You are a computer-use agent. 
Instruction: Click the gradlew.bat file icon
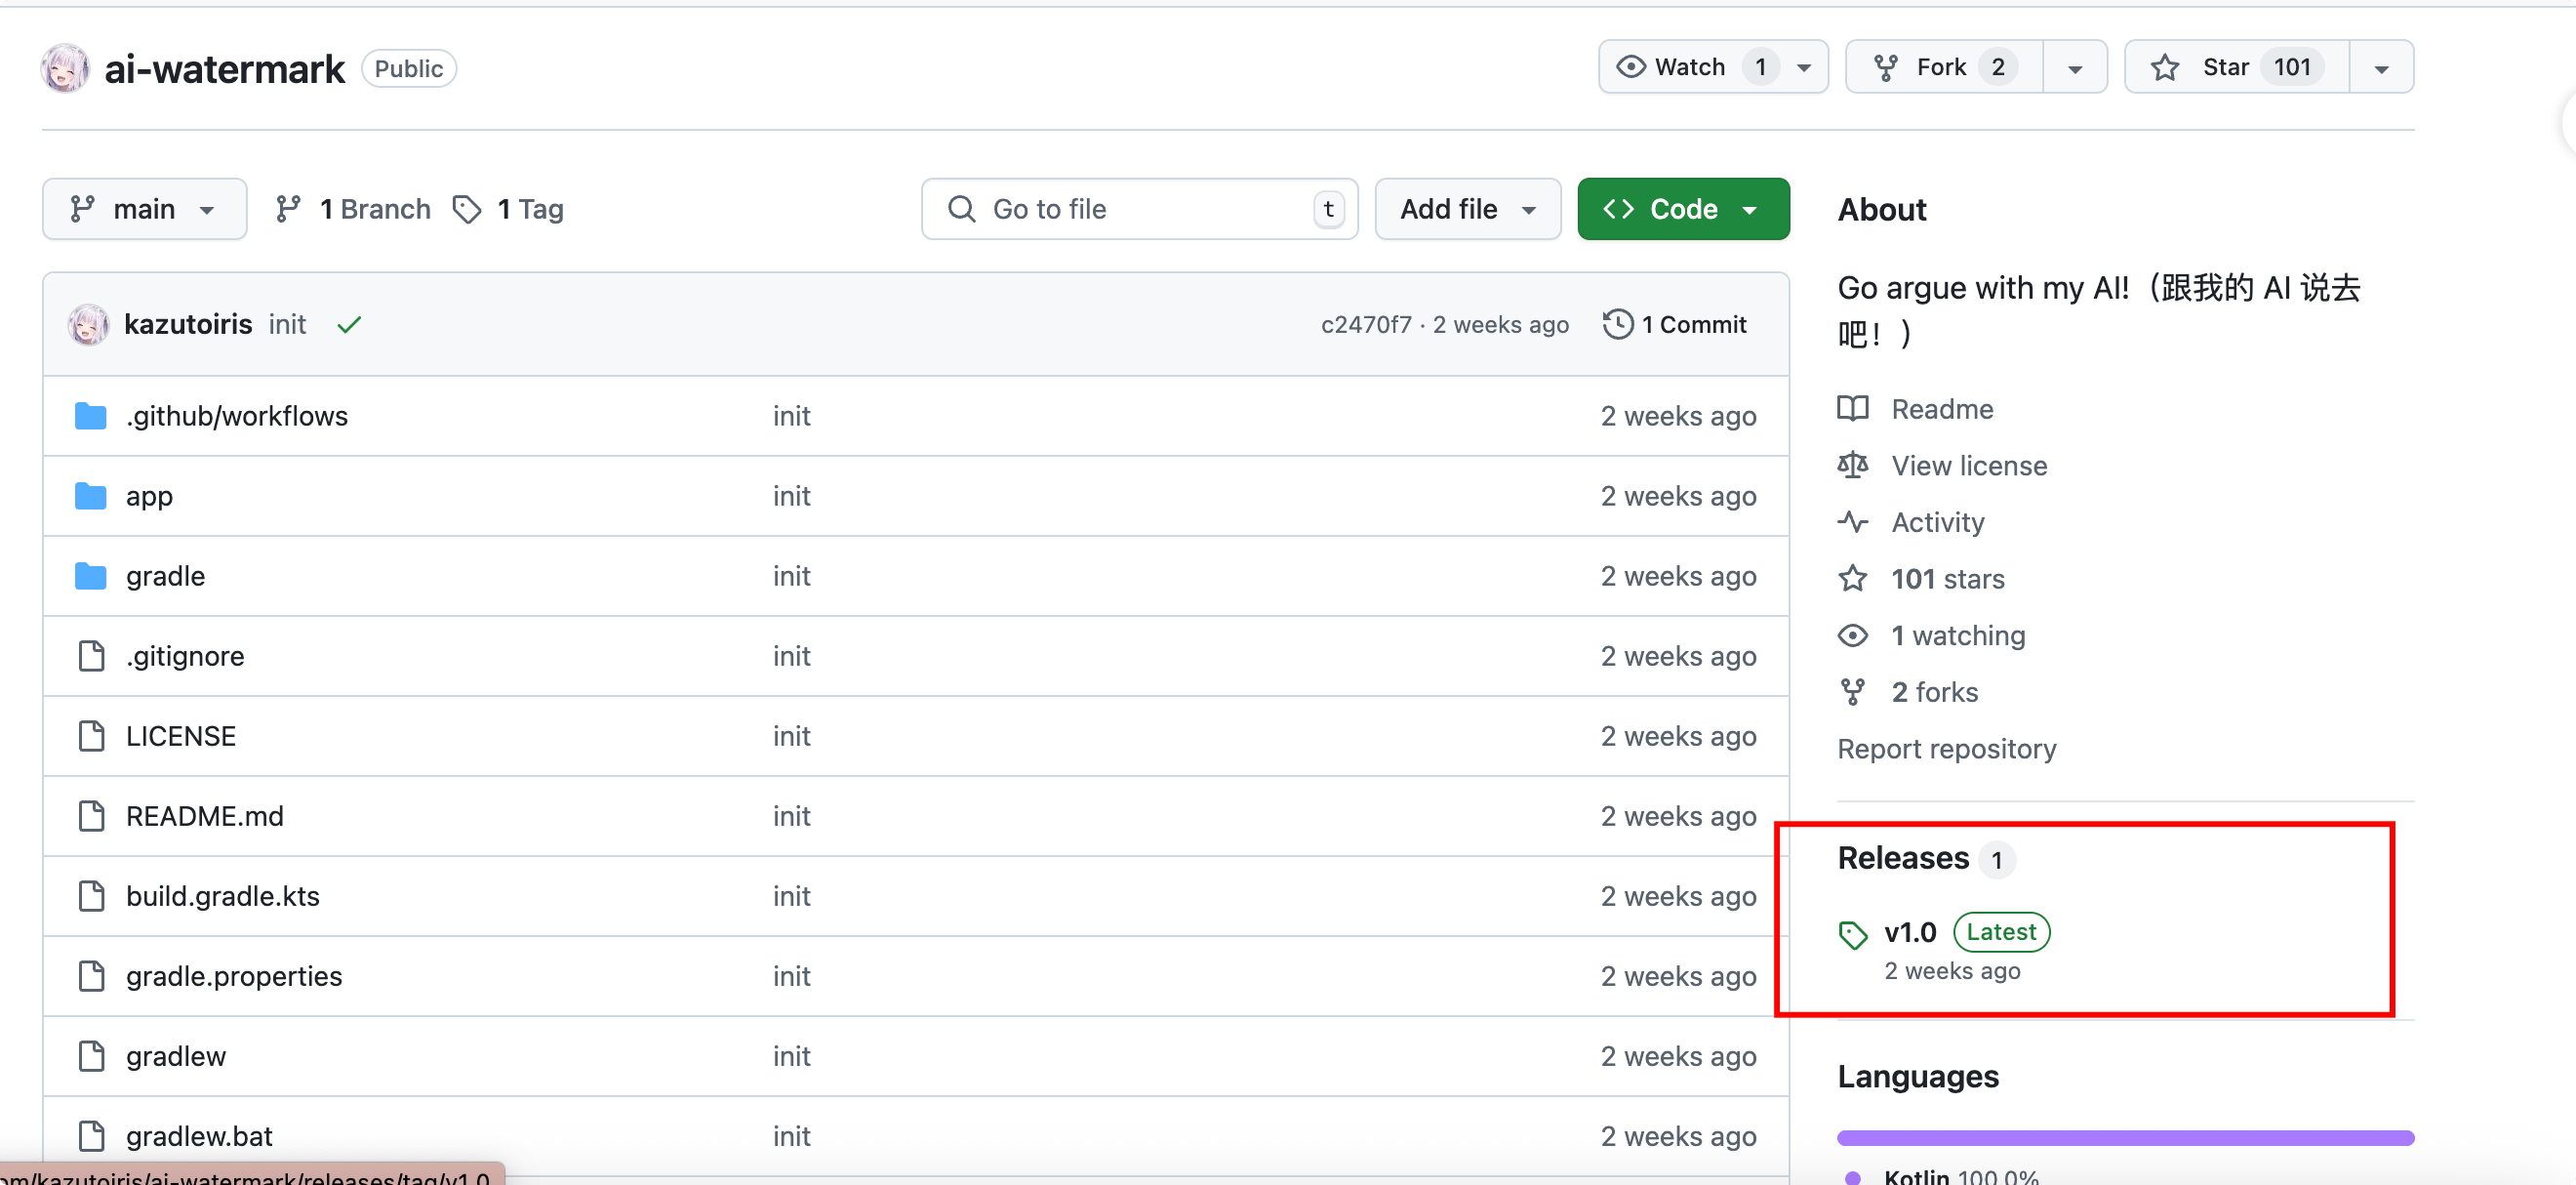[91, 1136]
